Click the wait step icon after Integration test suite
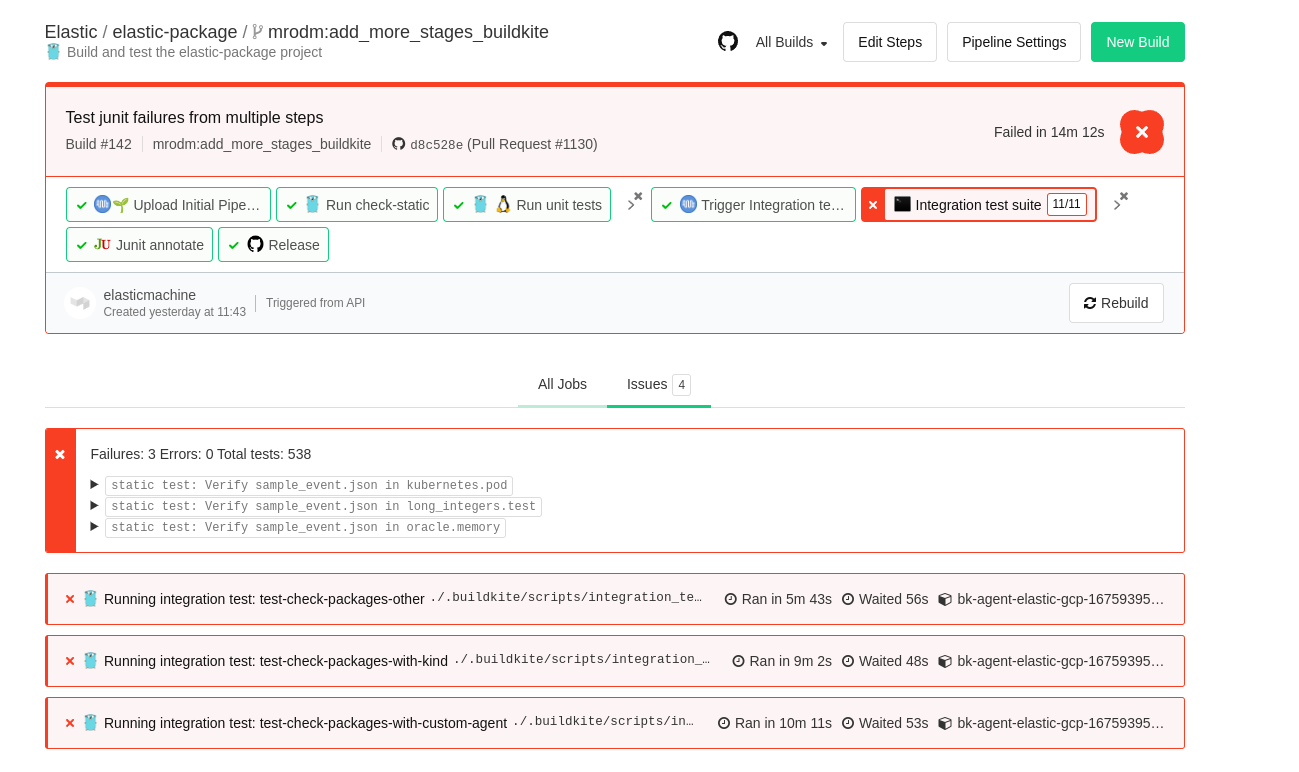The height and width of the screenshot is (772, 1299). pos(1120,202)
